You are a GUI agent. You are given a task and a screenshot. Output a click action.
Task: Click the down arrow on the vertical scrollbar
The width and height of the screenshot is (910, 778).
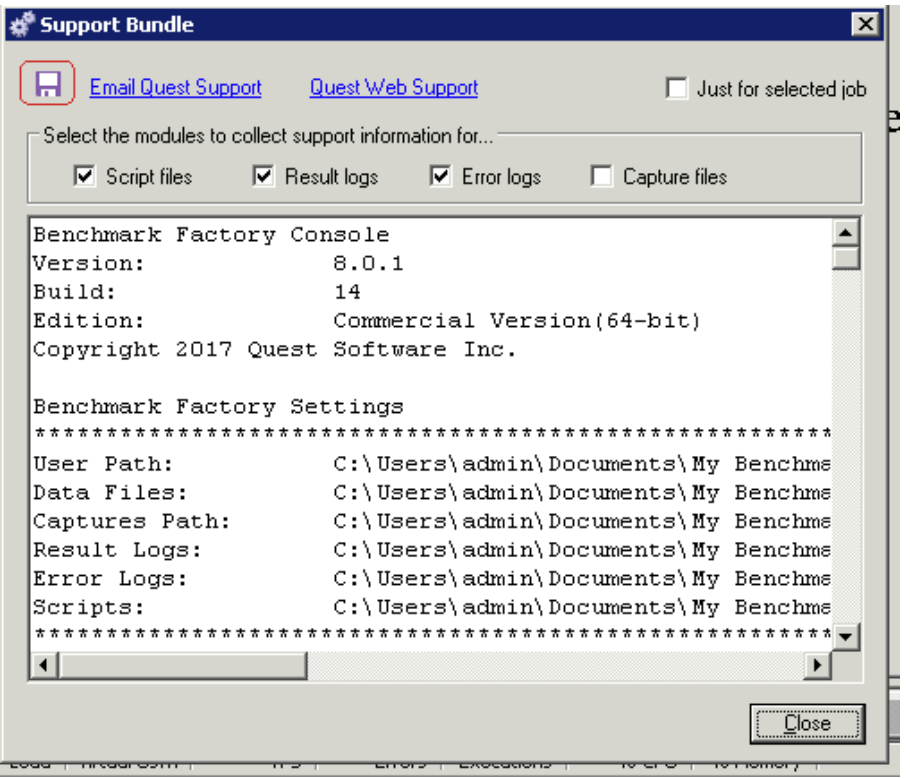(845, 636)
